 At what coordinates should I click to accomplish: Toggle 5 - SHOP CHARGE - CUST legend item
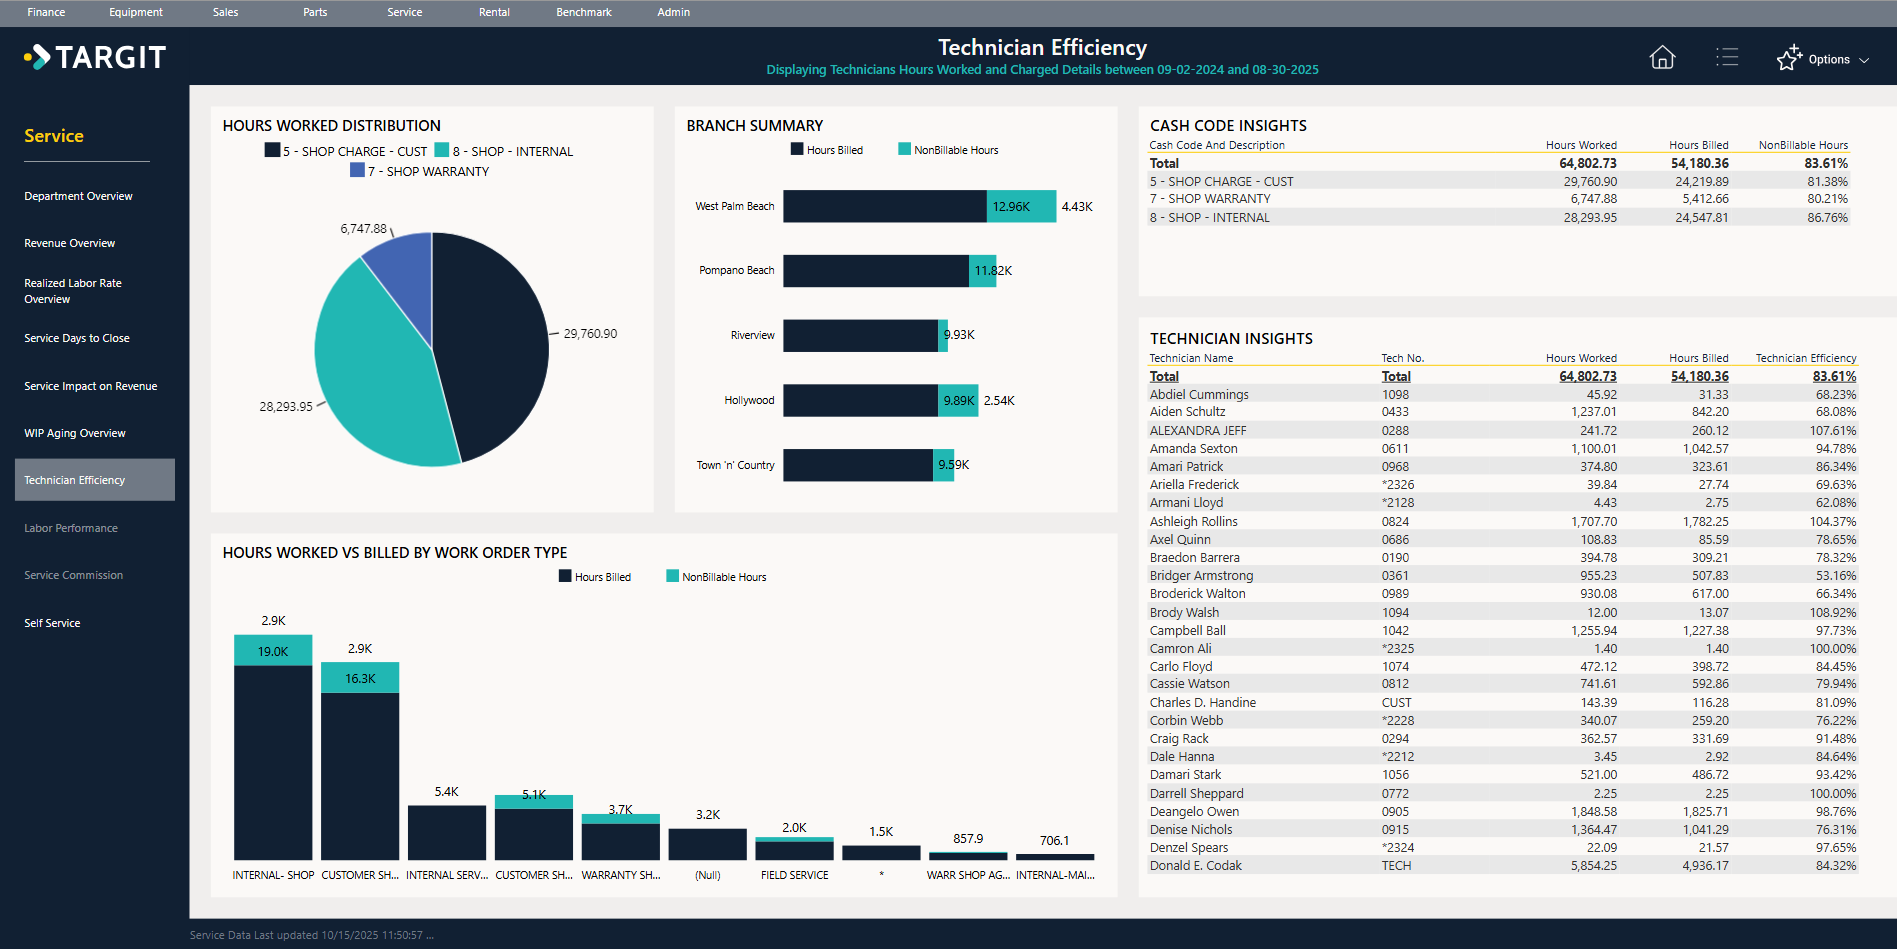346,151
